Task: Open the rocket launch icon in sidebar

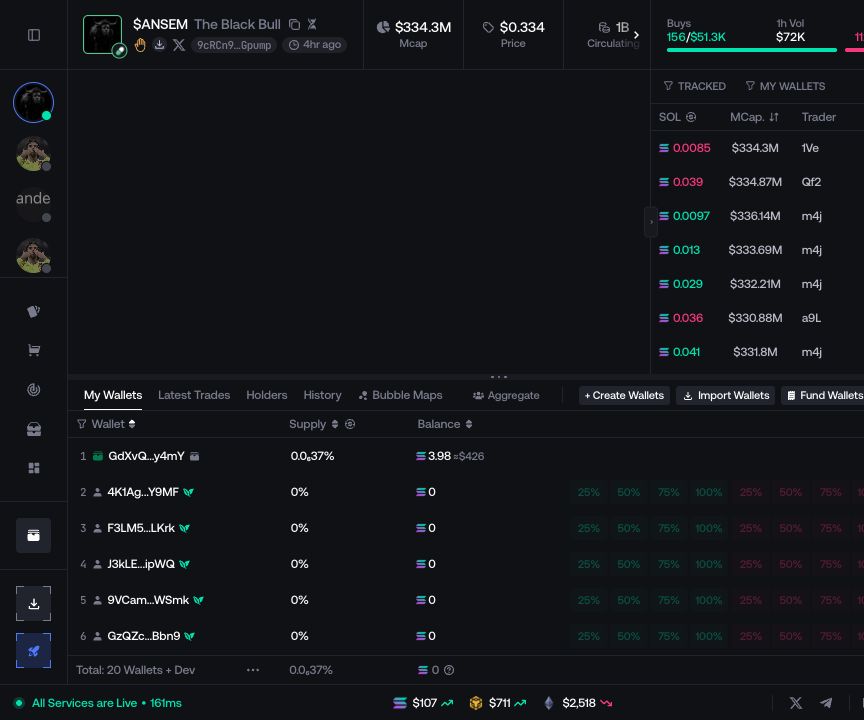Action: (34, 651)
